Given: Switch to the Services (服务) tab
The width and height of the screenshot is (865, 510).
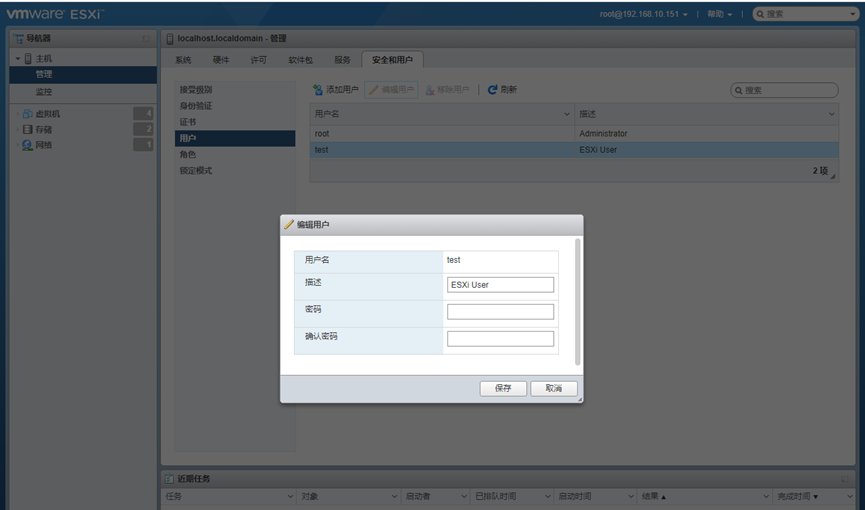Looking at the screenshot, I should tap(342, 60).
